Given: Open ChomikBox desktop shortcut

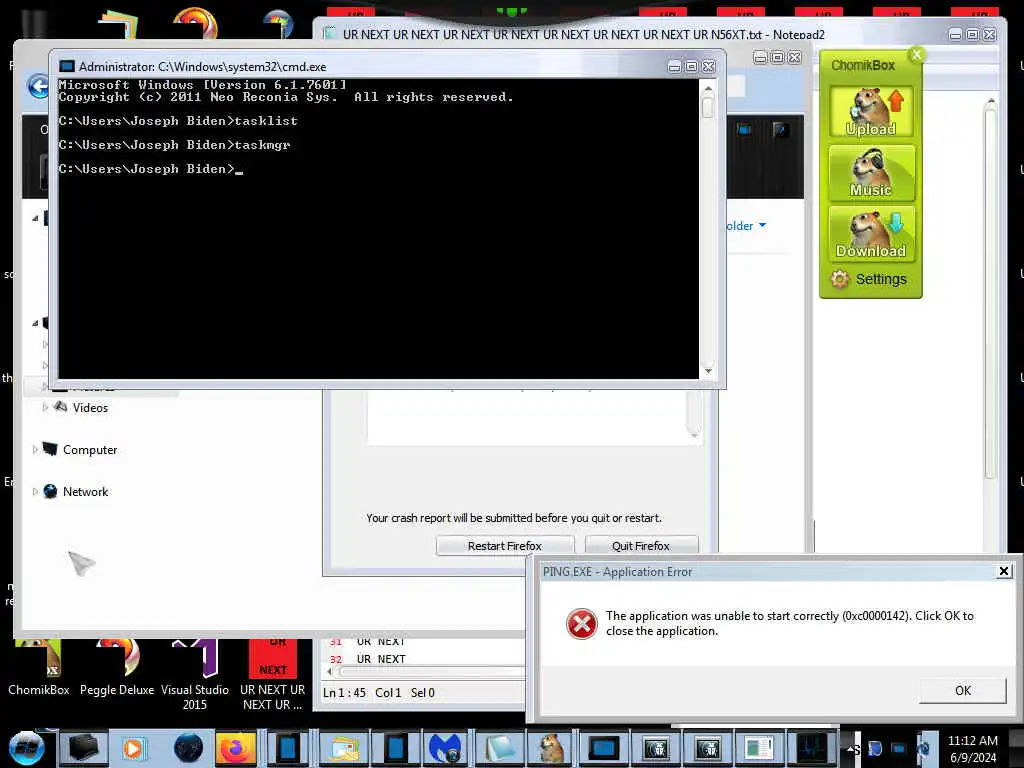Looking at the screenshot, I should (x=39, y=668).
